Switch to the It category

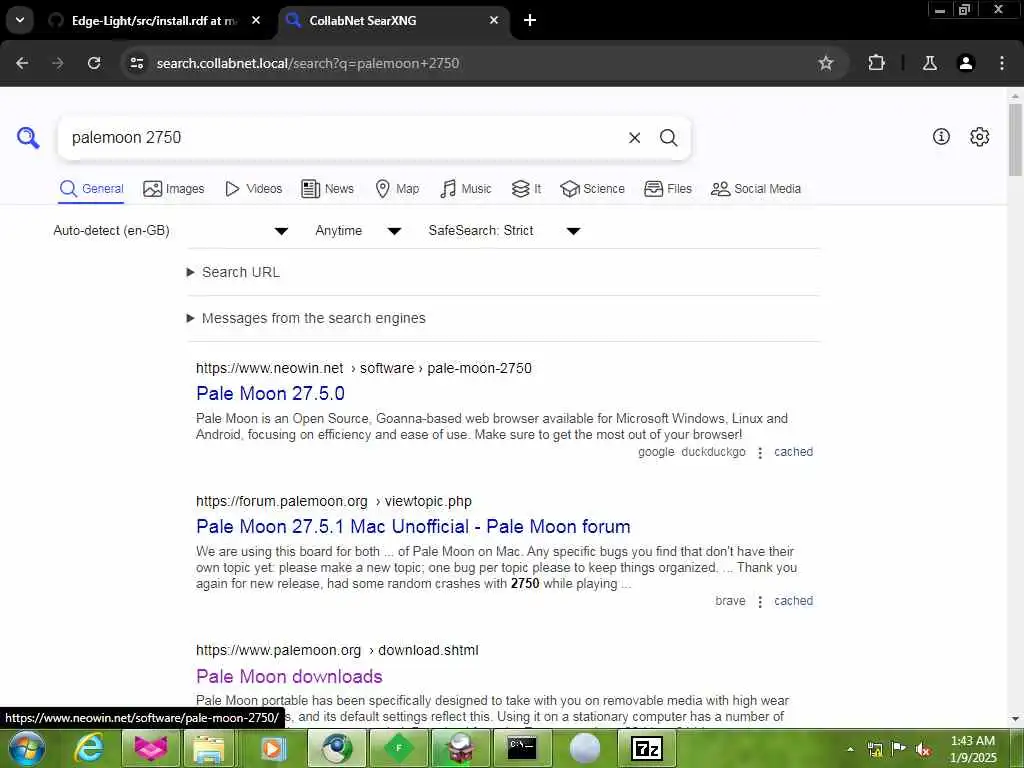pos(526,189)
